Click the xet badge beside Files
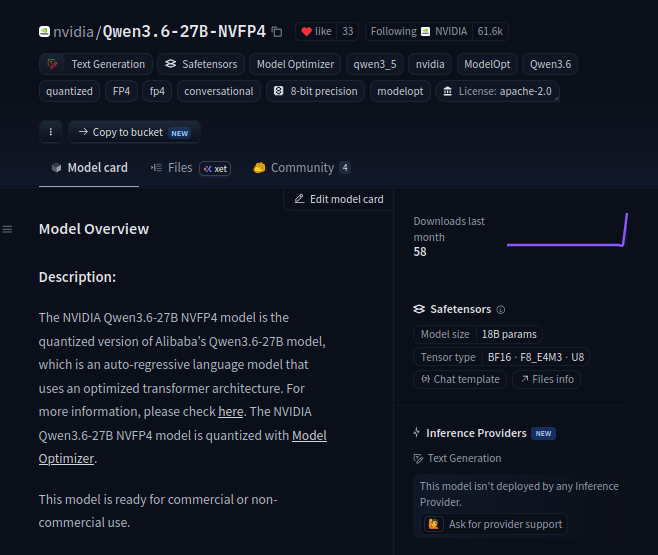The image size is (658, 555). coord(215,169)
